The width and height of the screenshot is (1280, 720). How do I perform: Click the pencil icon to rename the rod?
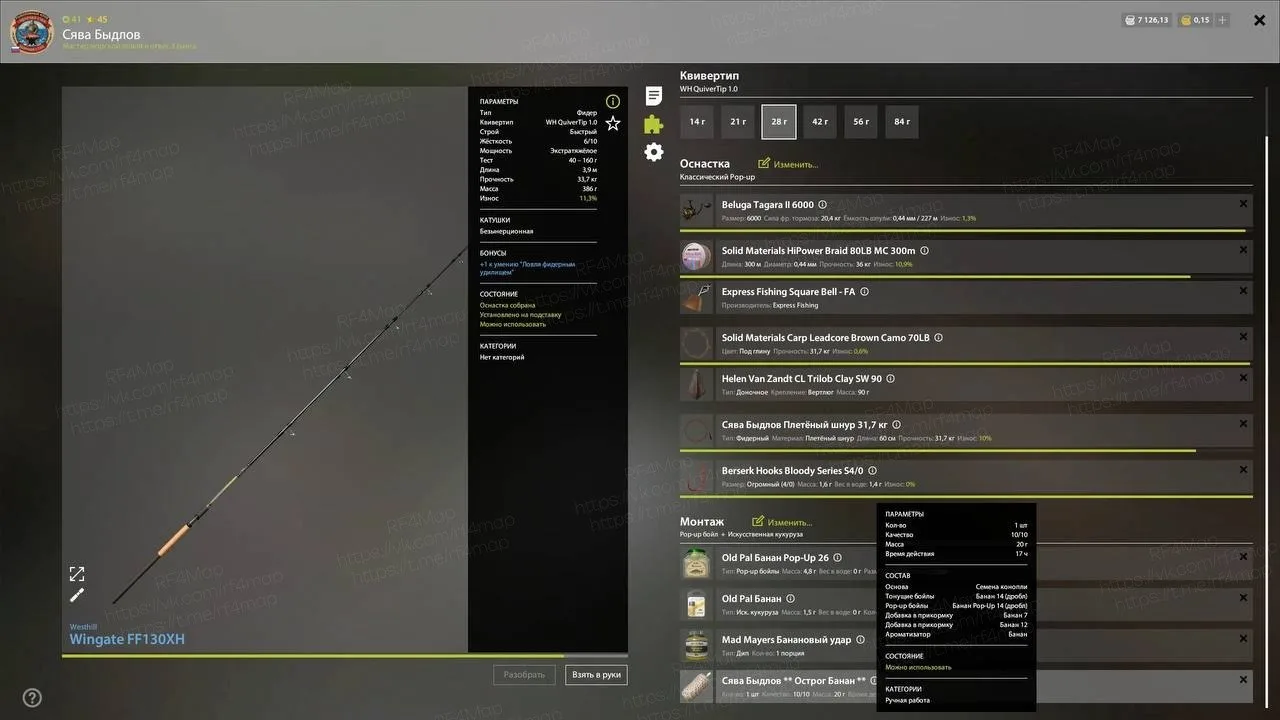point(77,595)
